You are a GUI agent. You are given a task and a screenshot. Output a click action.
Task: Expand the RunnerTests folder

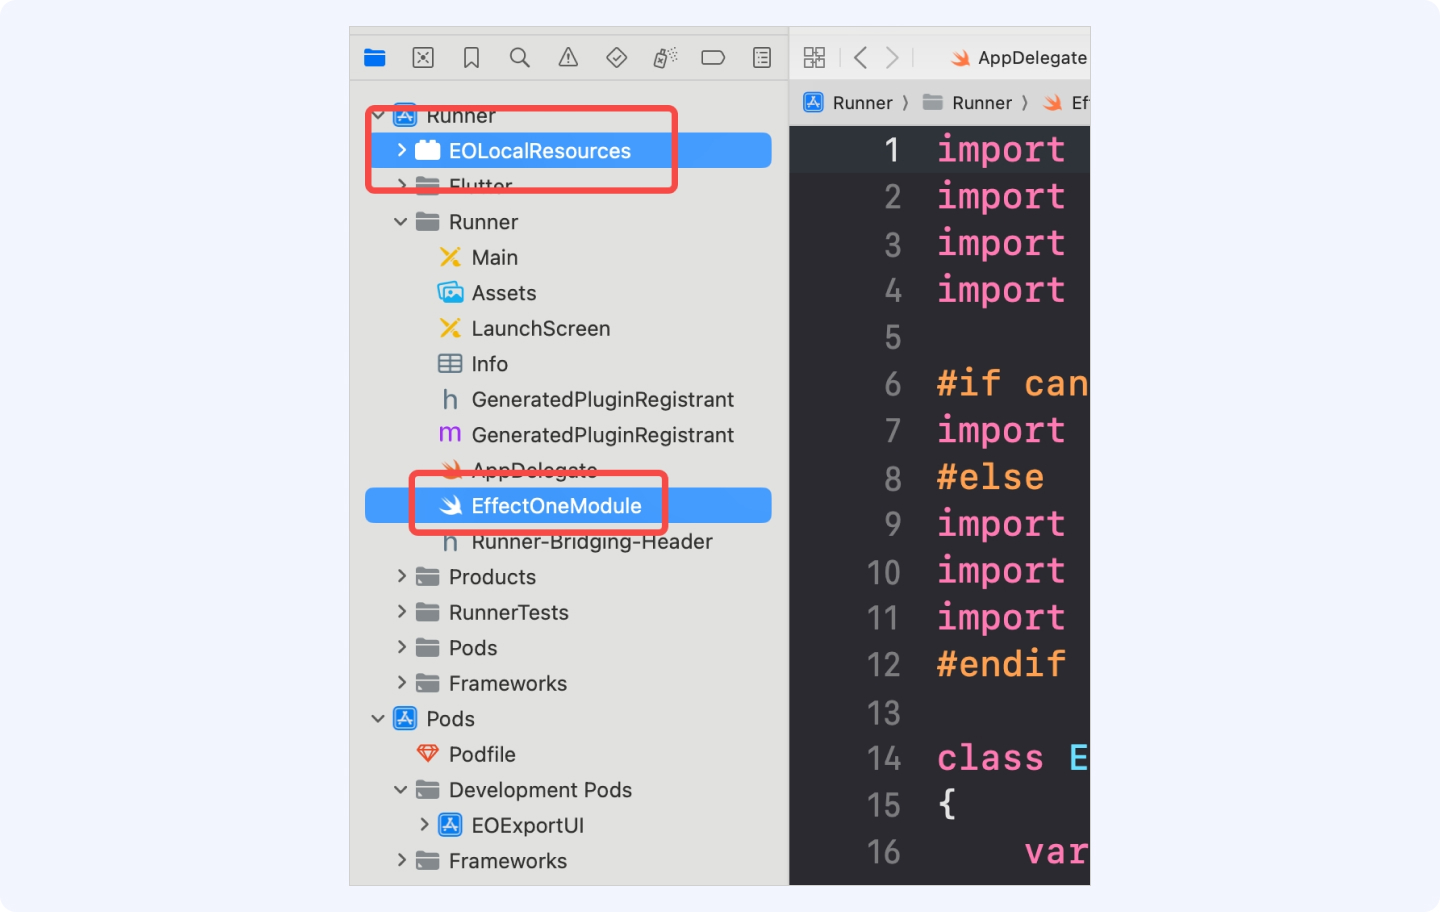tap(401, 612)
